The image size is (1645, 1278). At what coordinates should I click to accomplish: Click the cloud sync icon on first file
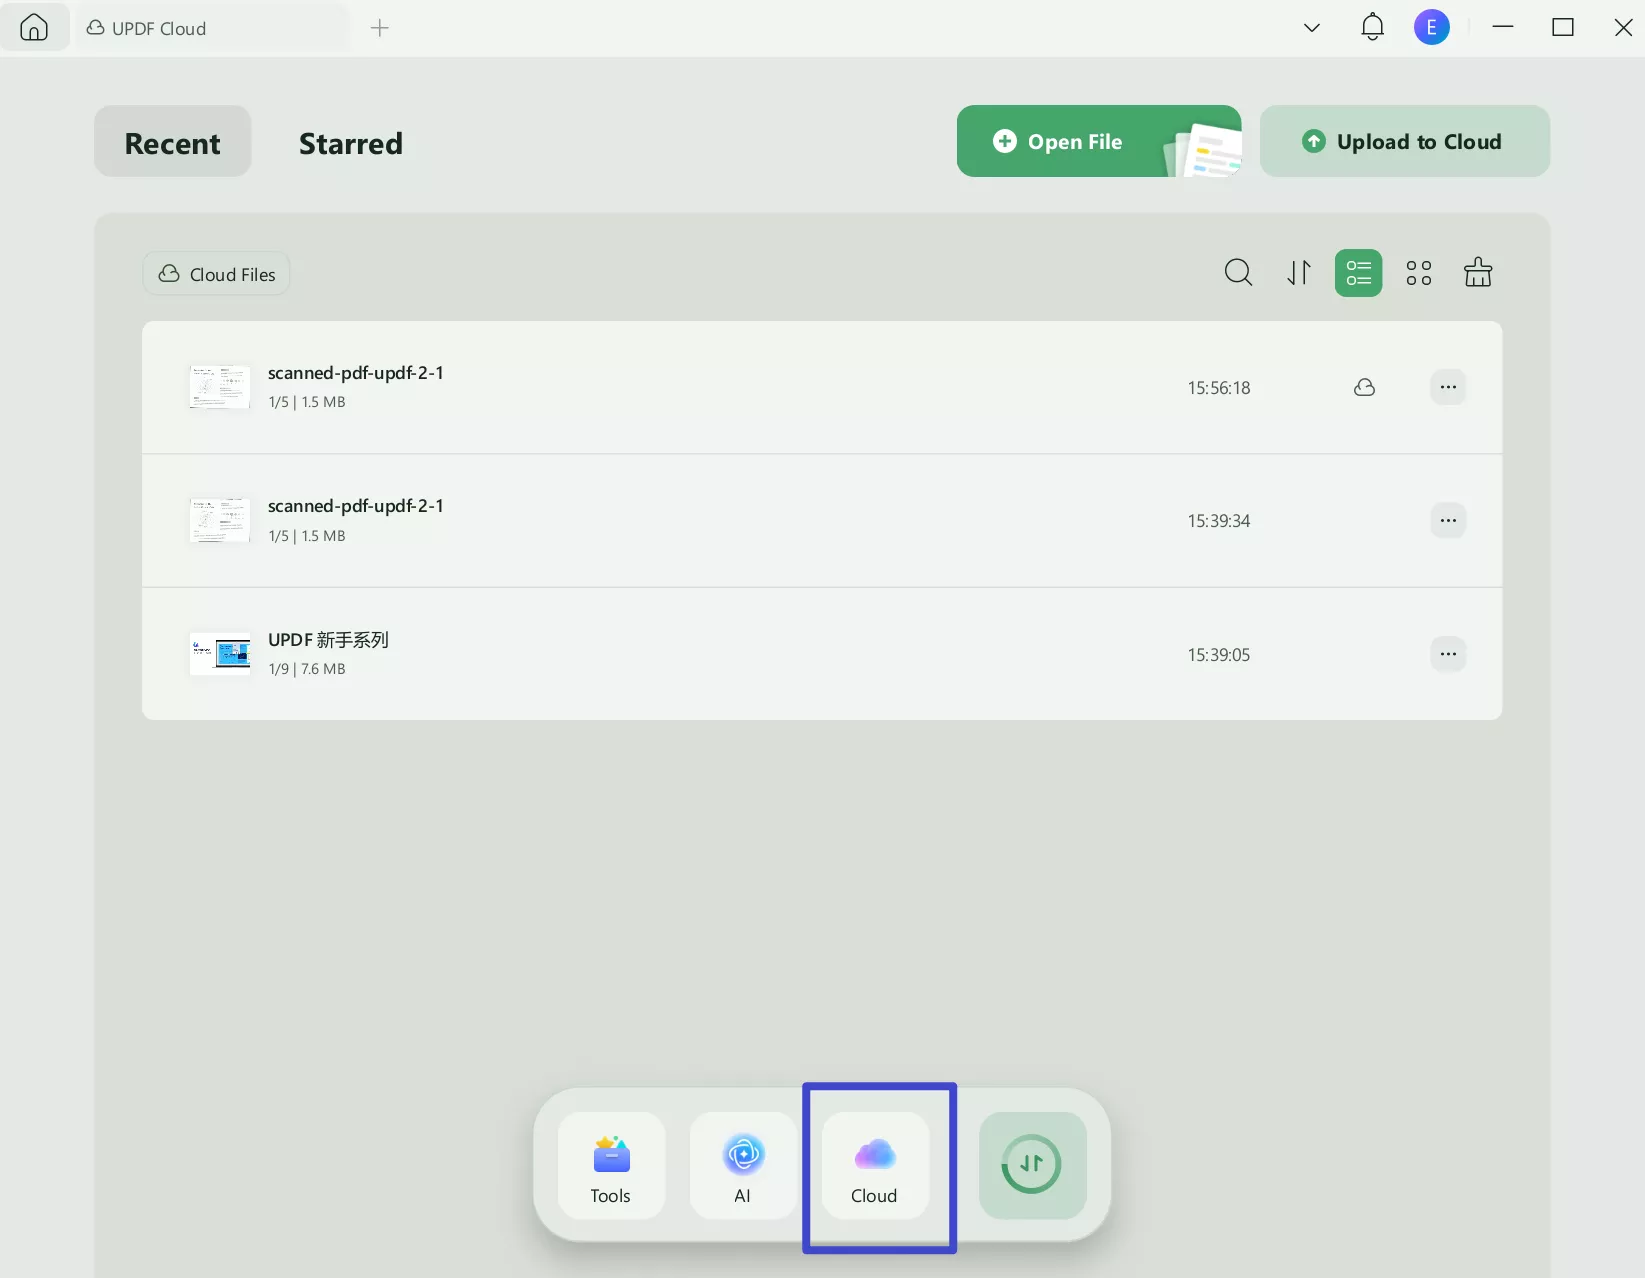point(1364,387)
